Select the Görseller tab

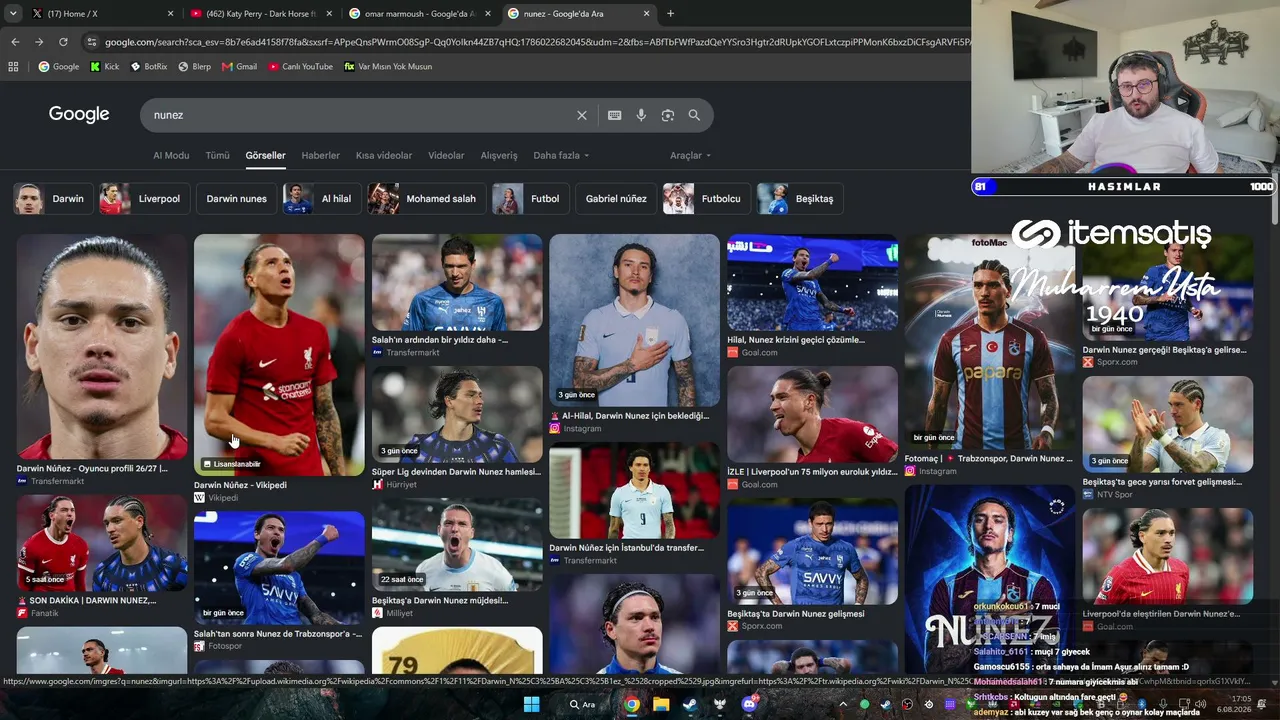265,156
